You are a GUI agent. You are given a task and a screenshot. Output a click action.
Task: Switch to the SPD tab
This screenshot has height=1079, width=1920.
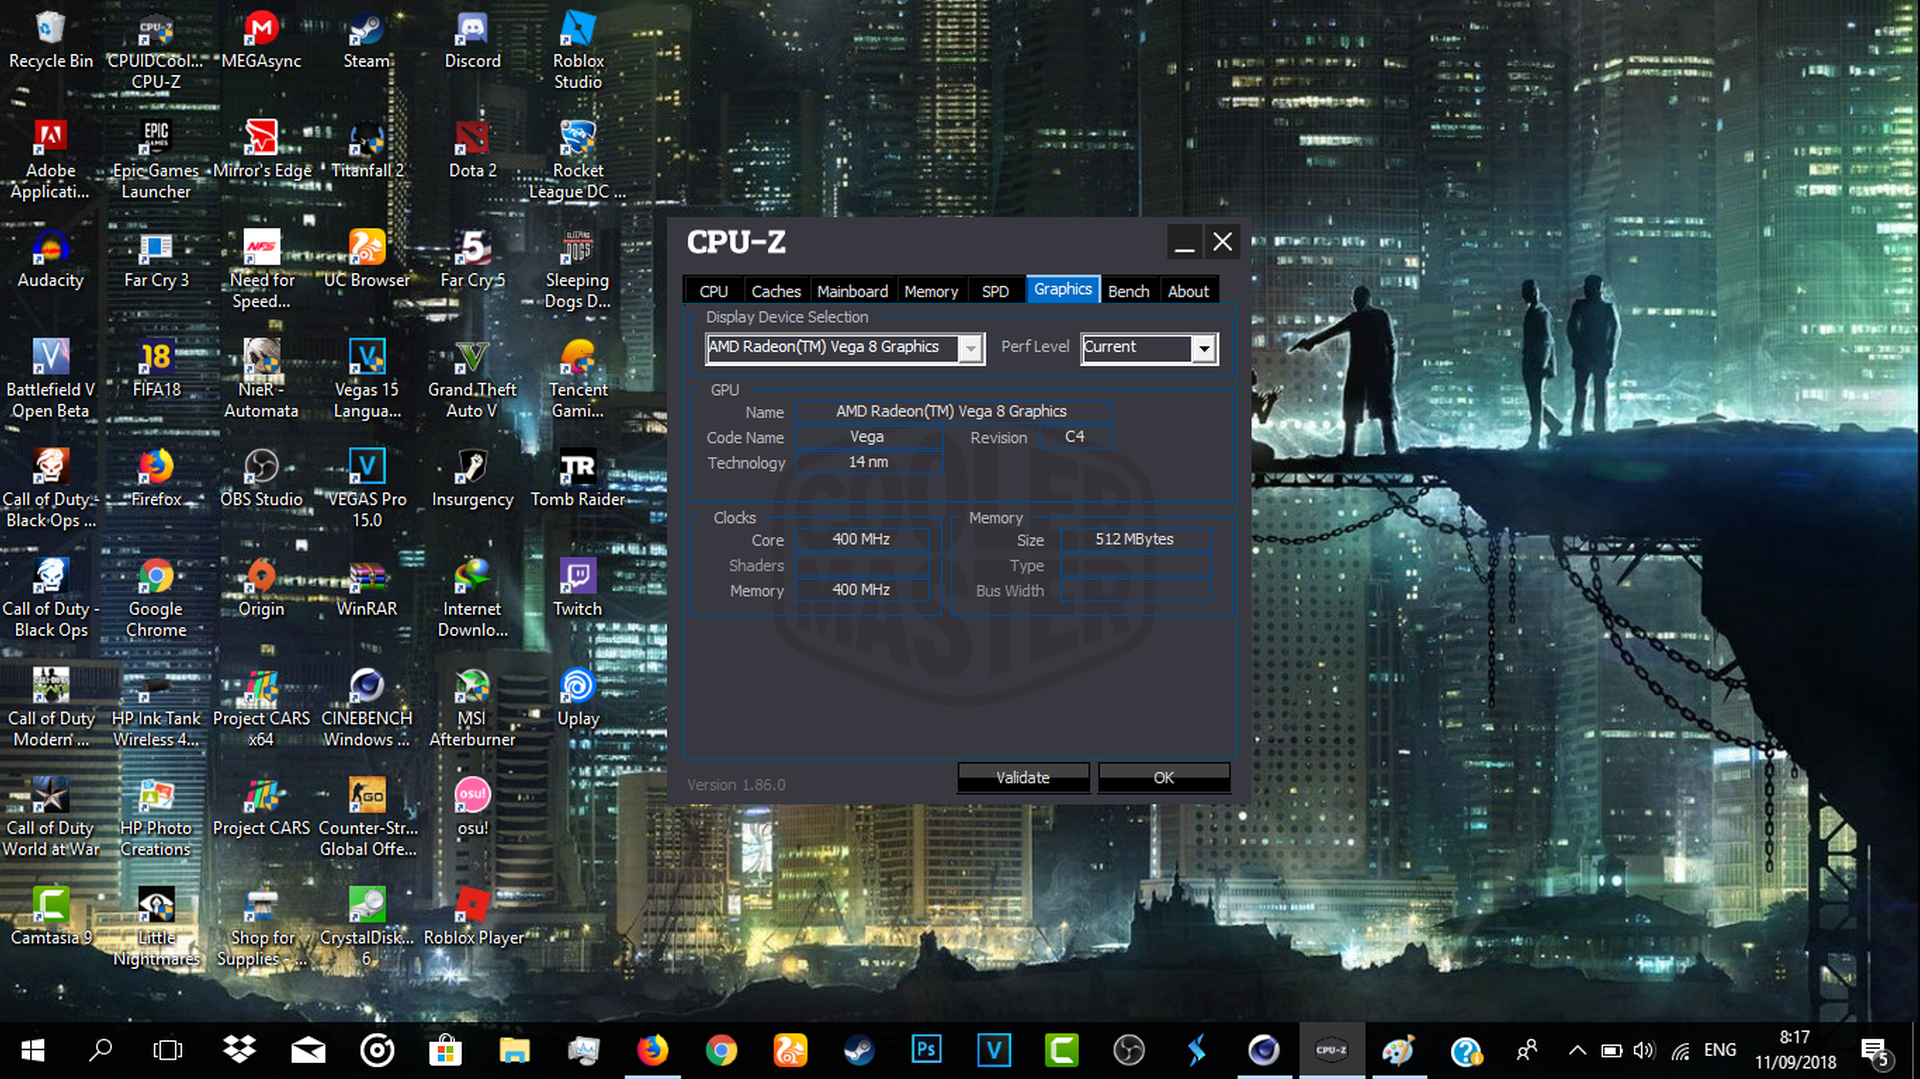995,291
